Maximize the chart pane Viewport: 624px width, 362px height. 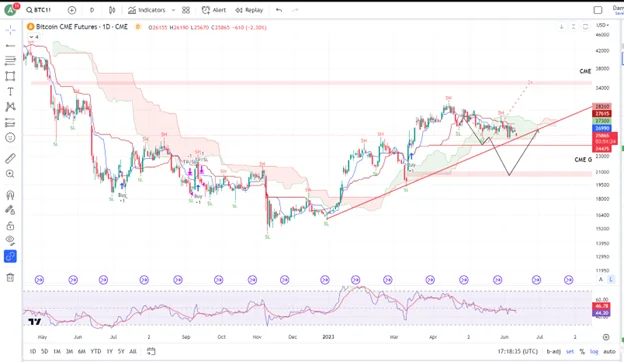pyautogui.click(x=585, y=27)
